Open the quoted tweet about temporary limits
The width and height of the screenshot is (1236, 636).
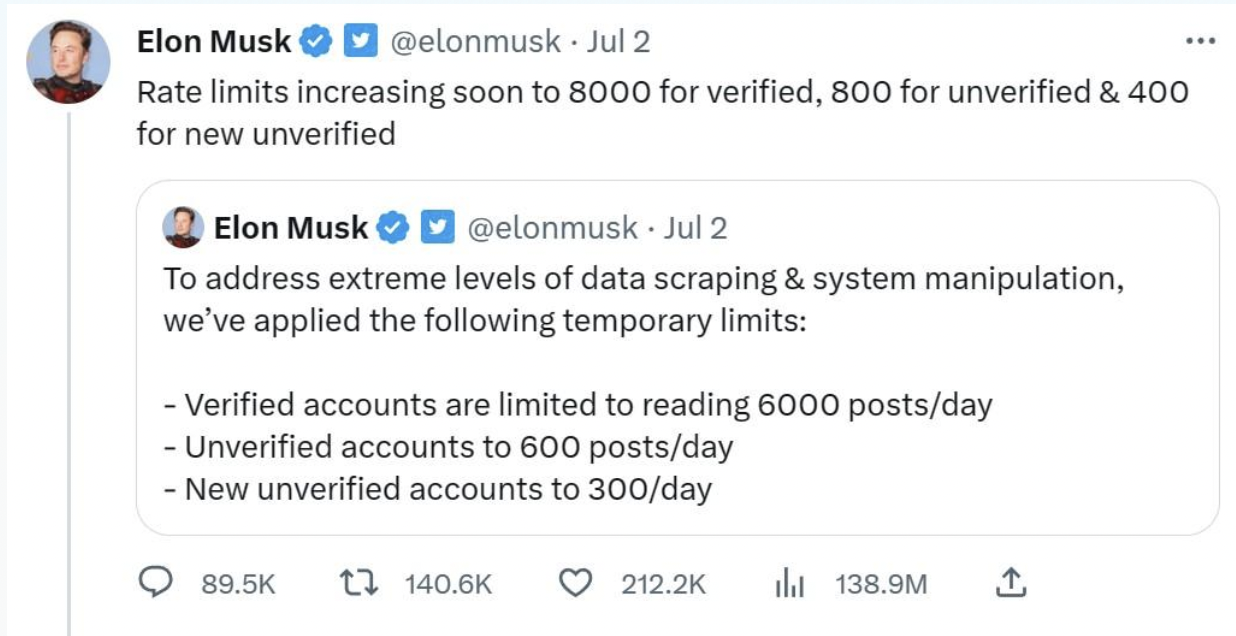tap(677, 357)
